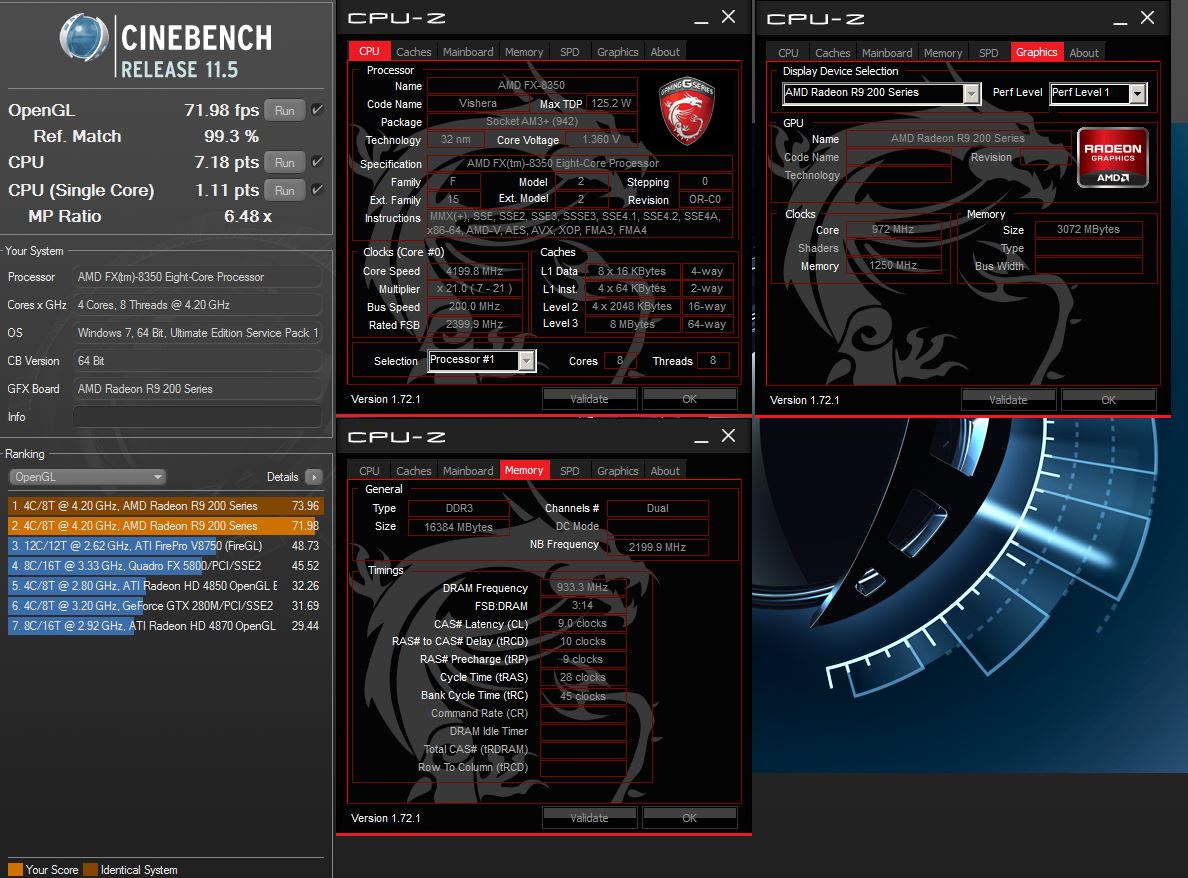
Task: Click OK in the CPU tab window
Action: tap(689, 398)
